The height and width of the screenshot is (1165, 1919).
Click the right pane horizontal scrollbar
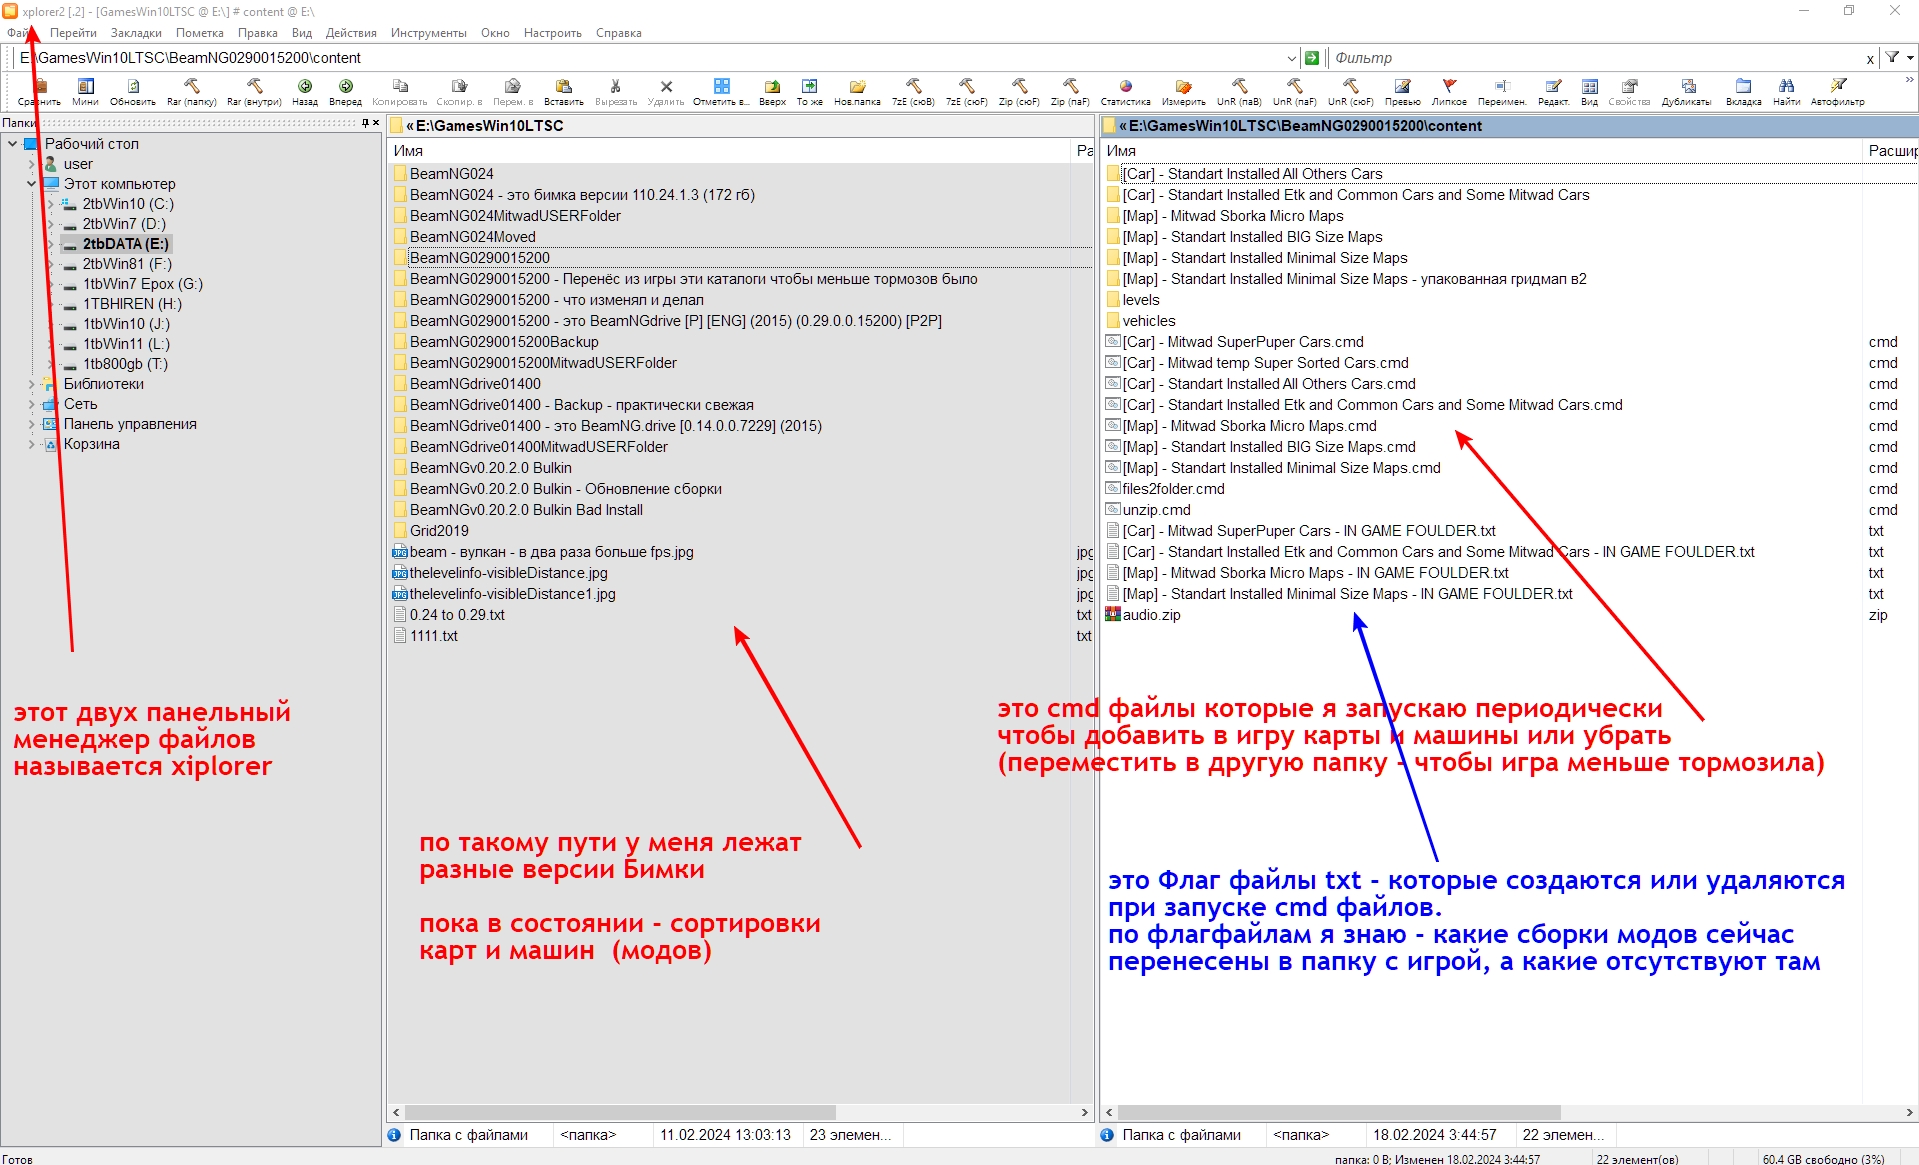[x=1339, y=1112]
